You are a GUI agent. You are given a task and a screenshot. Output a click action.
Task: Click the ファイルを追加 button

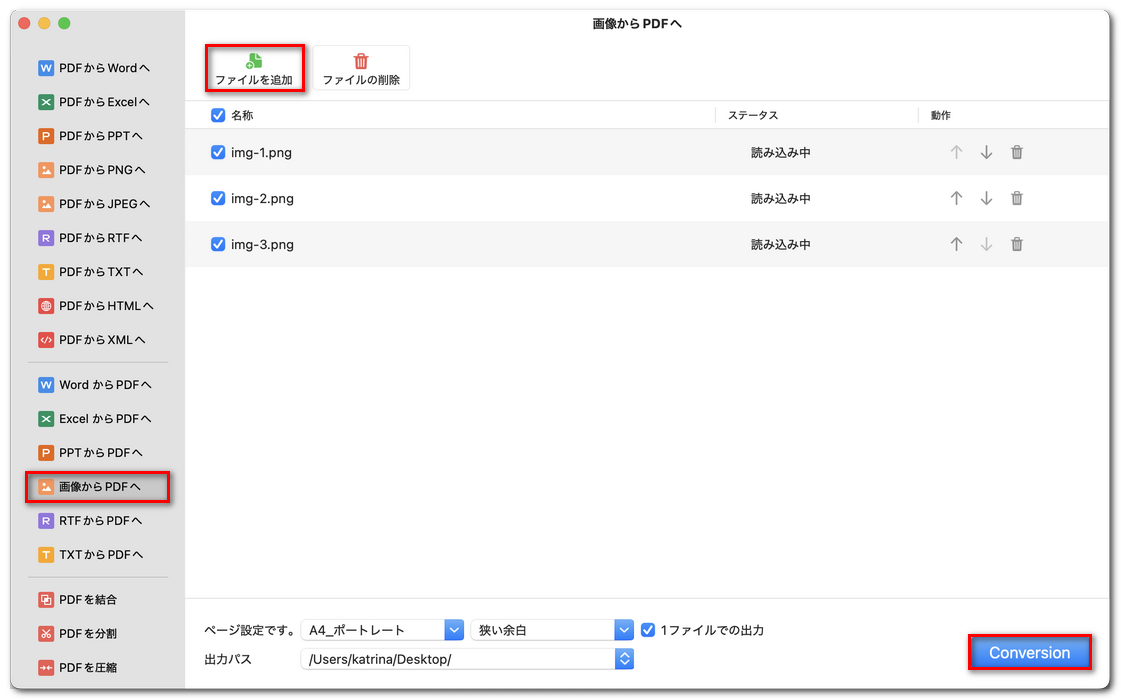pyautogui.click(x=253, y=68)
